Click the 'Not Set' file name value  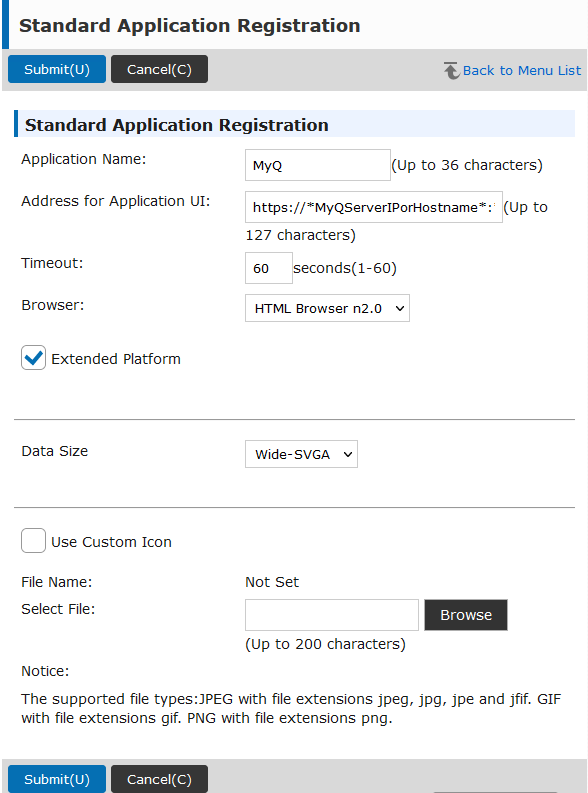[272, 582]
